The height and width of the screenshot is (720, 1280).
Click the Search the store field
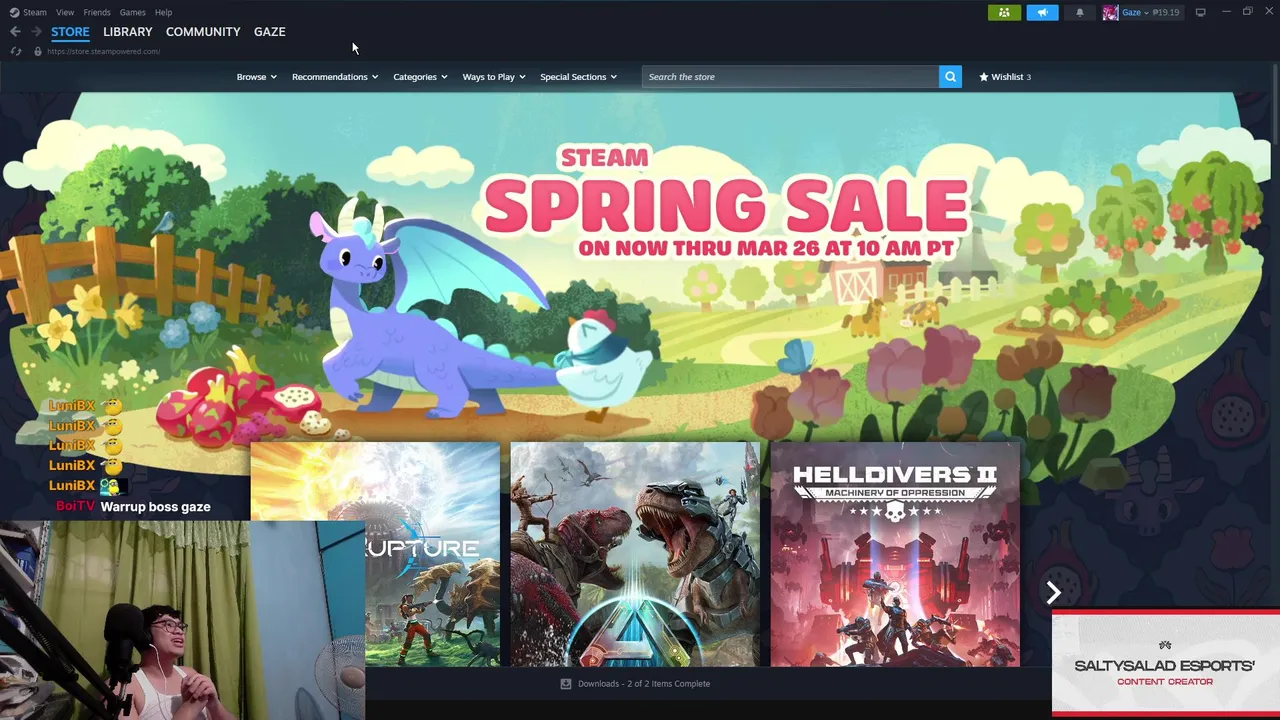(790, 76)
